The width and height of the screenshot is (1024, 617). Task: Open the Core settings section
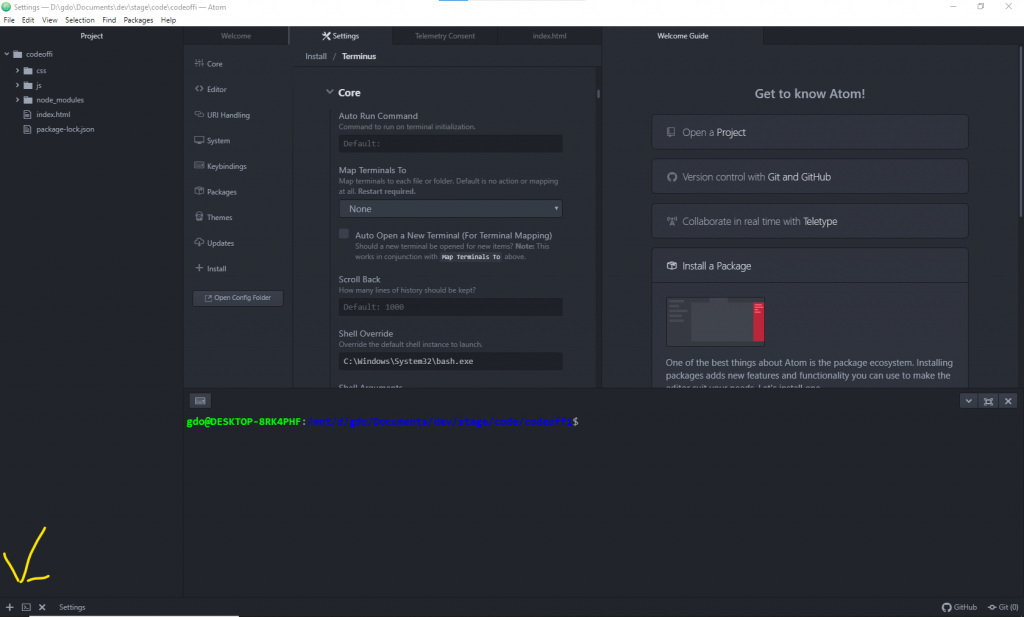(209, 64)
